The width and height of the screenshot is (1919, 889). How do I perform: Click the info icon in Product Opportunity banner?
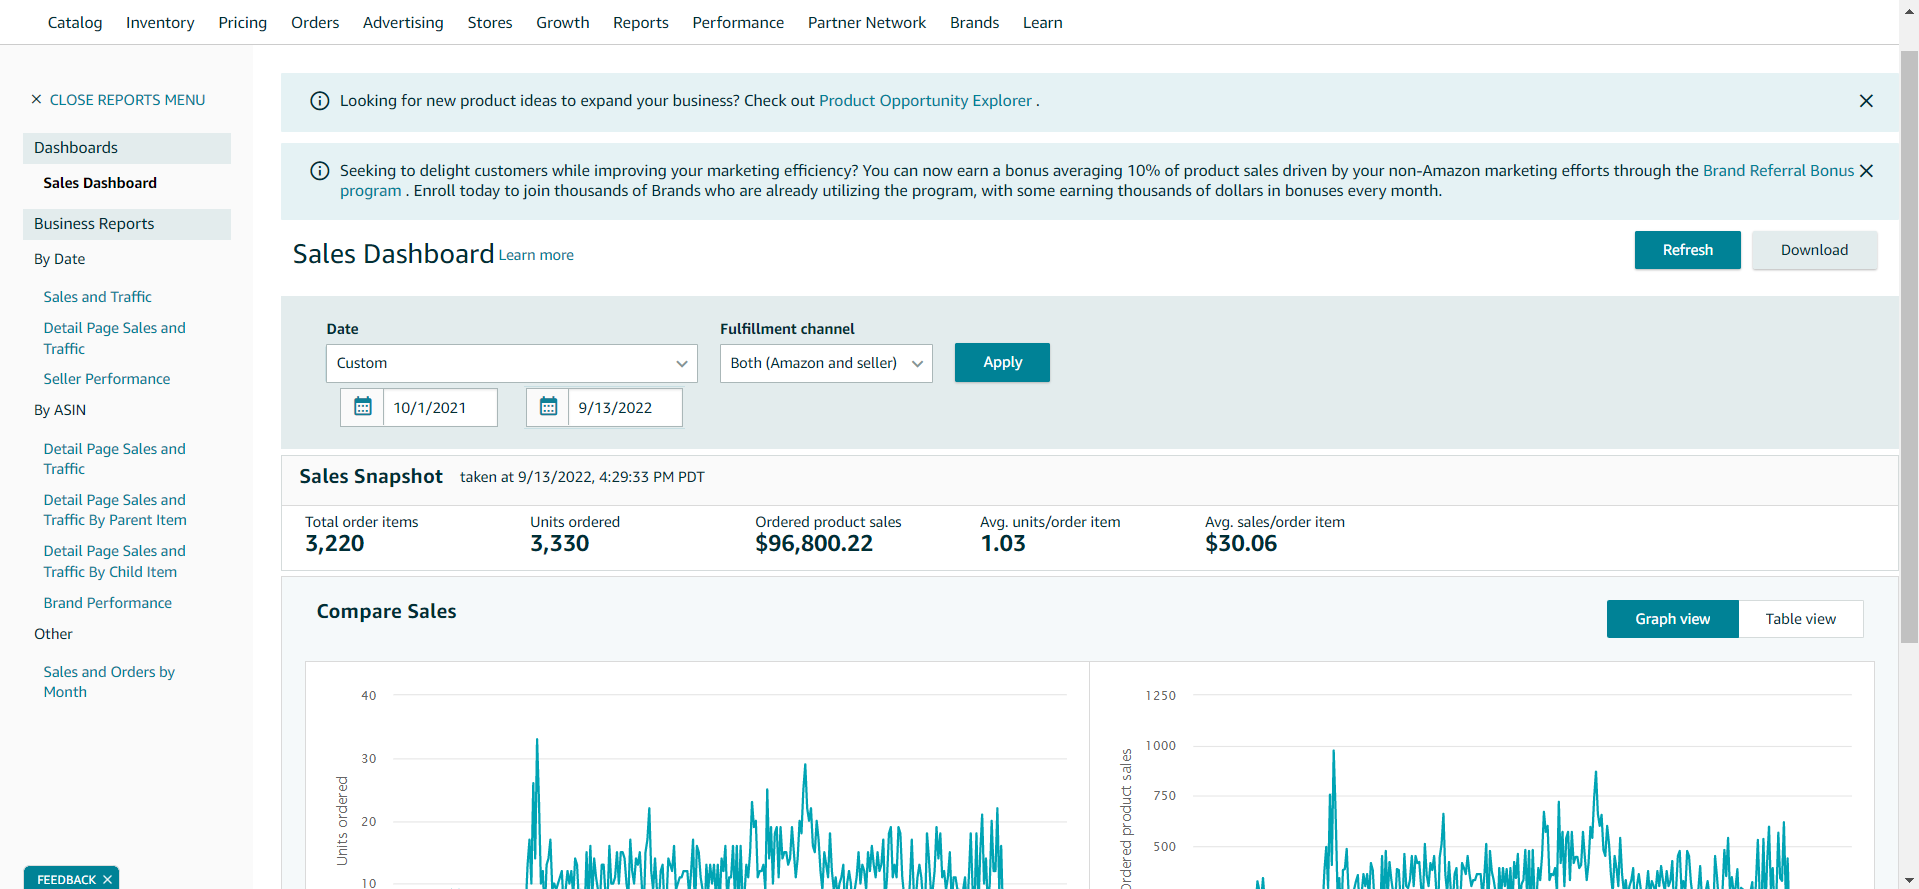[x=320, y=101]
